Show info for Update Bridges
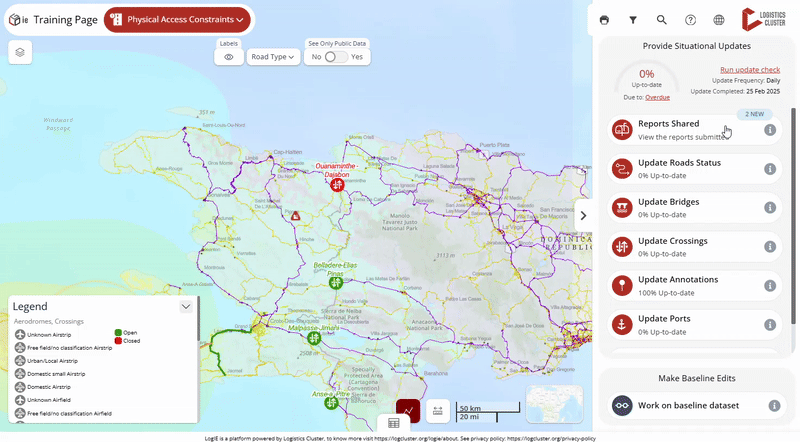800x442 pixels. [x=770, y=208]
